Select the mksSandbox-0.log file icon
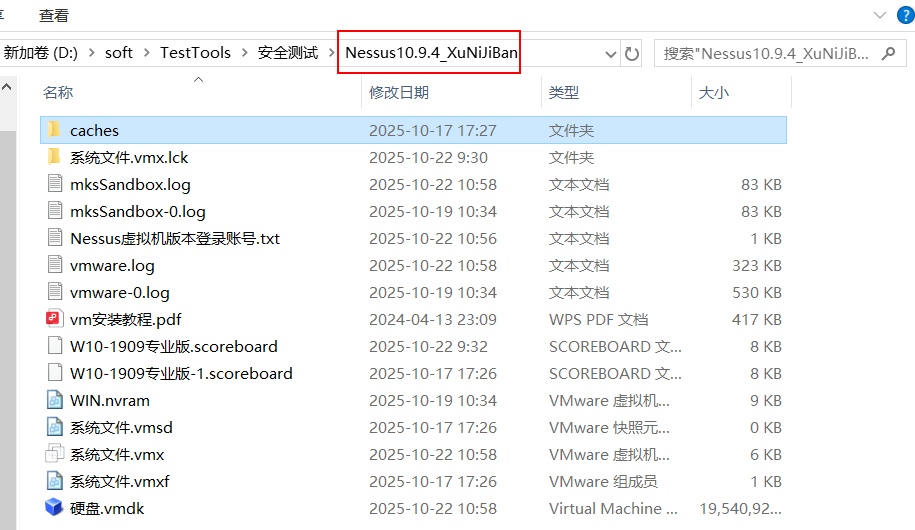 tap(54, 211)
